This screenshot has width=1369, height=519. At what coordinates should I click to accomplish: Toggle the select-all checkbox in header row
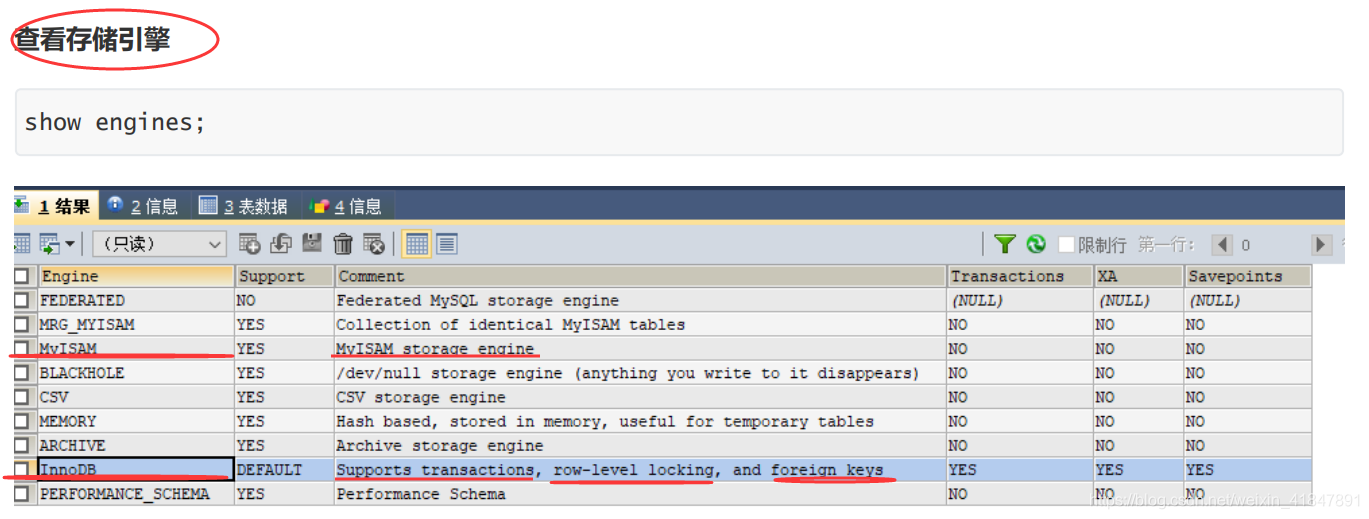[22, 277]
